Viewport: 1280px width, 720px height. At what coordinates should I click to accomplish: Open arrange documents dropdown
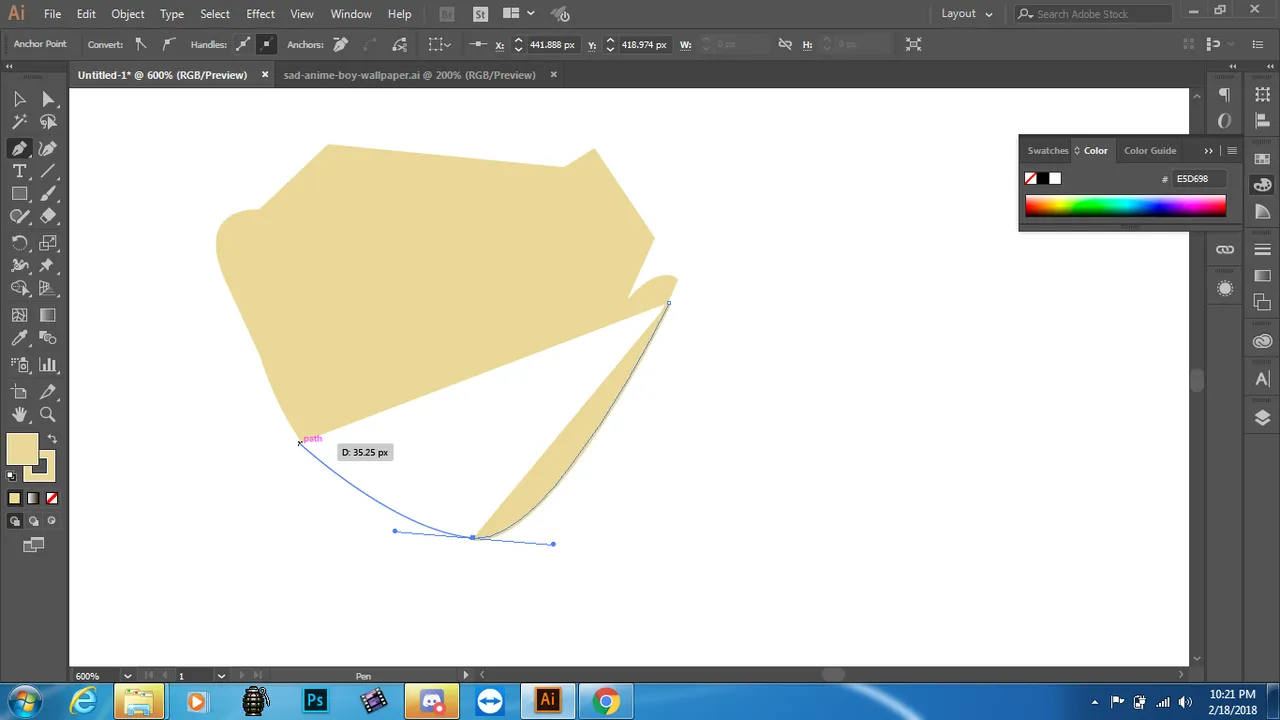pos(518,14)
